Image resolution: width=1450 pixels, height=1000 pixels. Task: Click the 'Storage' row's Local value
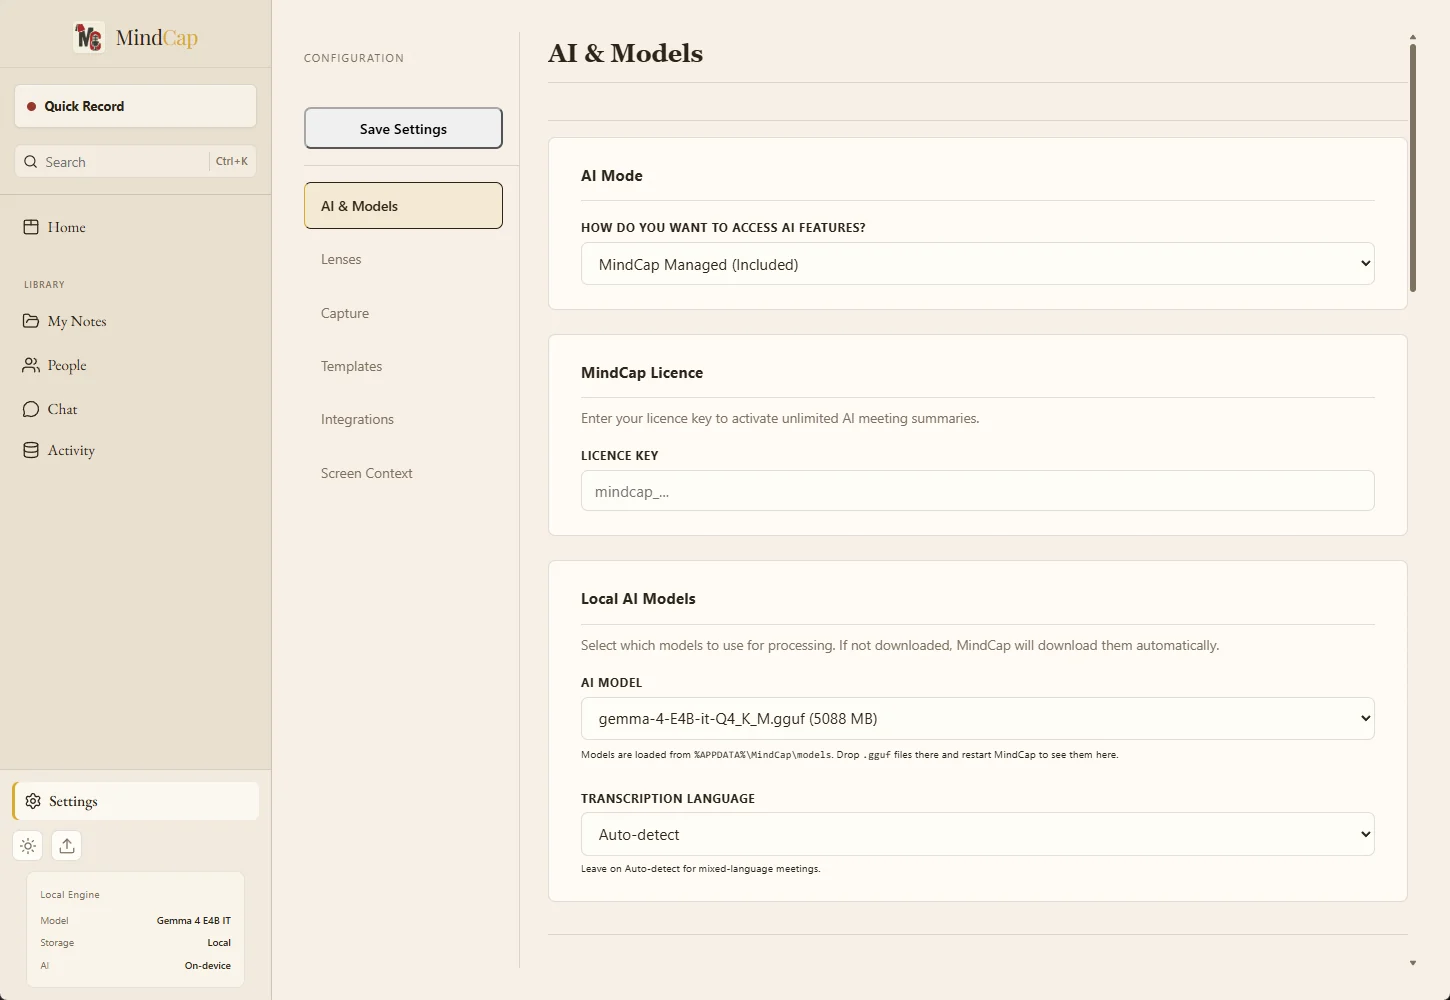click(219, 943)
